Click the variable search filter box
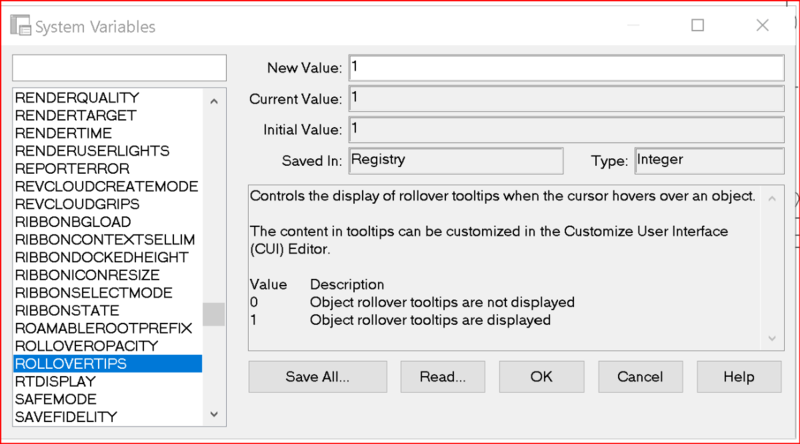Image resolution: width=800 pixels, height=444 pixels. 119,67
